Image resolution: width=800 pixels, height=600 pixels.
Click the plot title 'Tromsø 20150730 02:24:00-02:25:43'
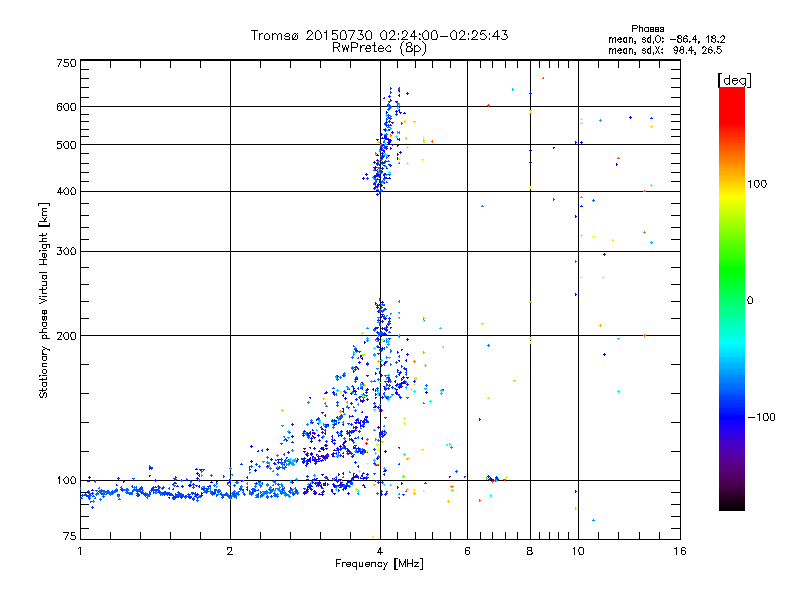379,35
